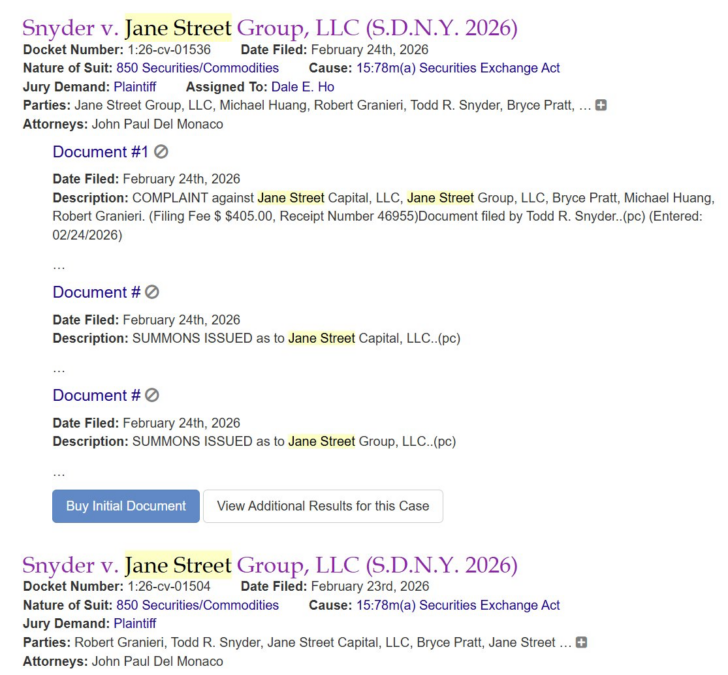Click ellipsis below the Document #1 description
The image size is (728, 675).
pos(59,265)
